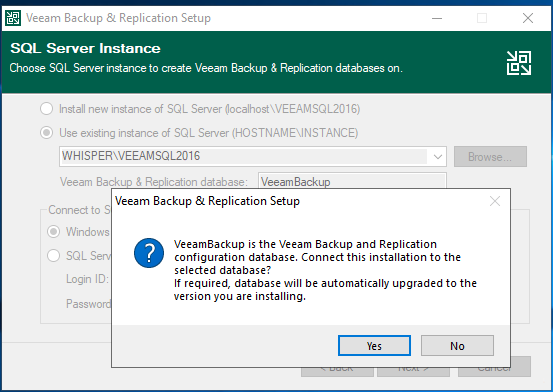Select Install new instance of SQL Server

[x=47, y=109]
